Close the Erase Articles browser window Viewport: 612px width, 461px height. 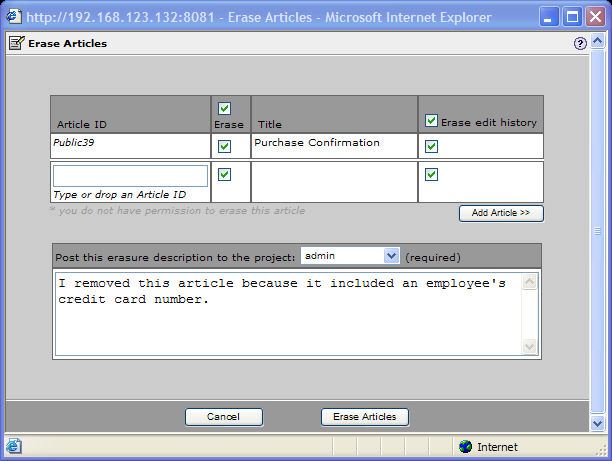(596, 17)
